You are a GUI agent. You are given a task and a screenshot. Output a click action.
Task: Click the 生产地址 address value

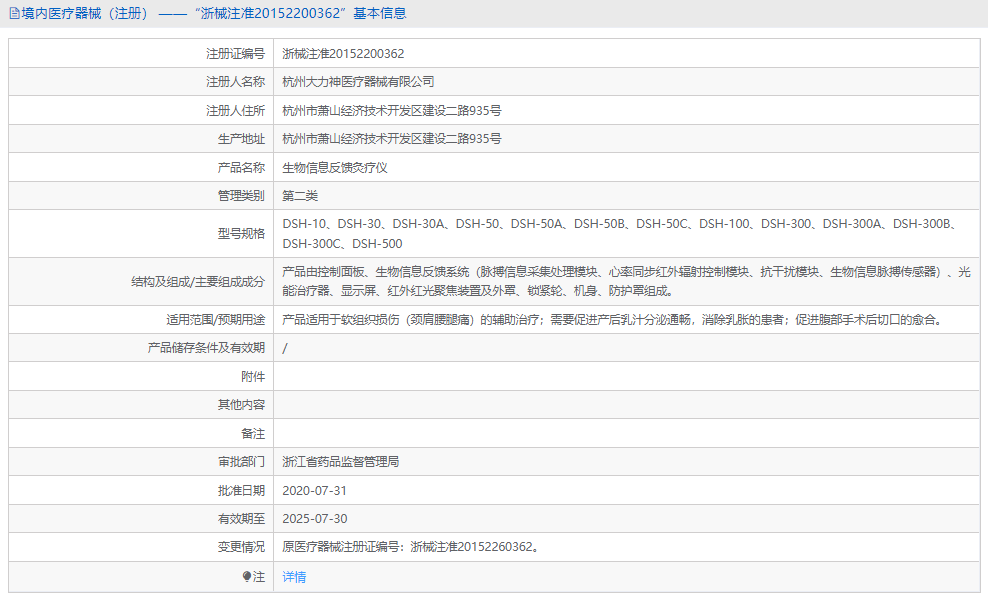pyautogui.click(x=391, y=139)
